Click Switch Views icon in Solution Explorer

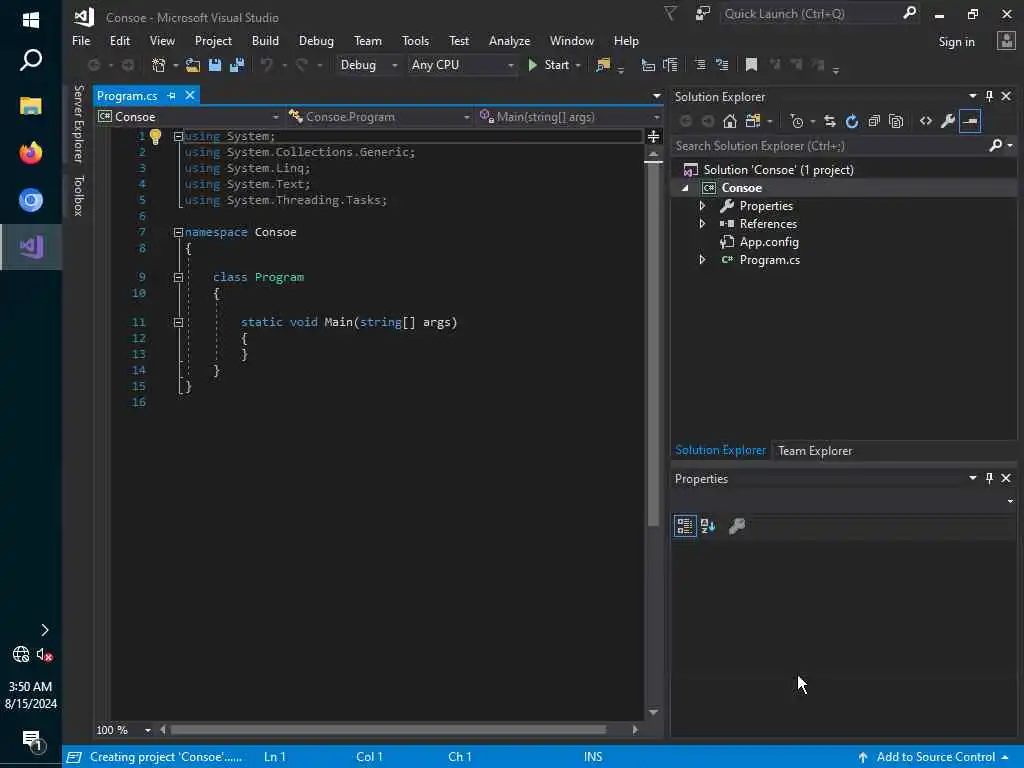point(753,121)
